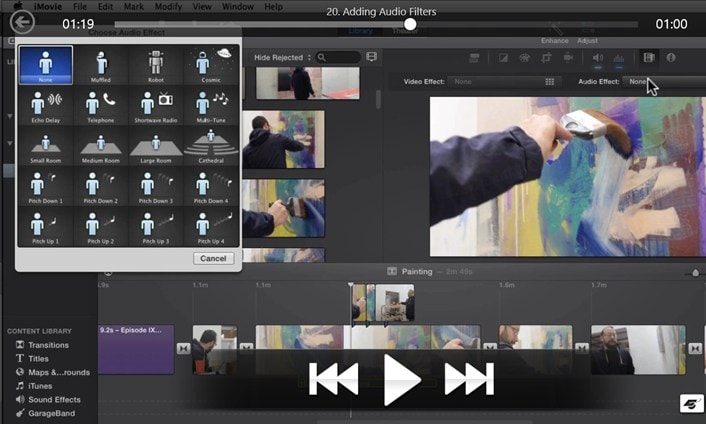
Task: Open the View menu
Action: 202,7
